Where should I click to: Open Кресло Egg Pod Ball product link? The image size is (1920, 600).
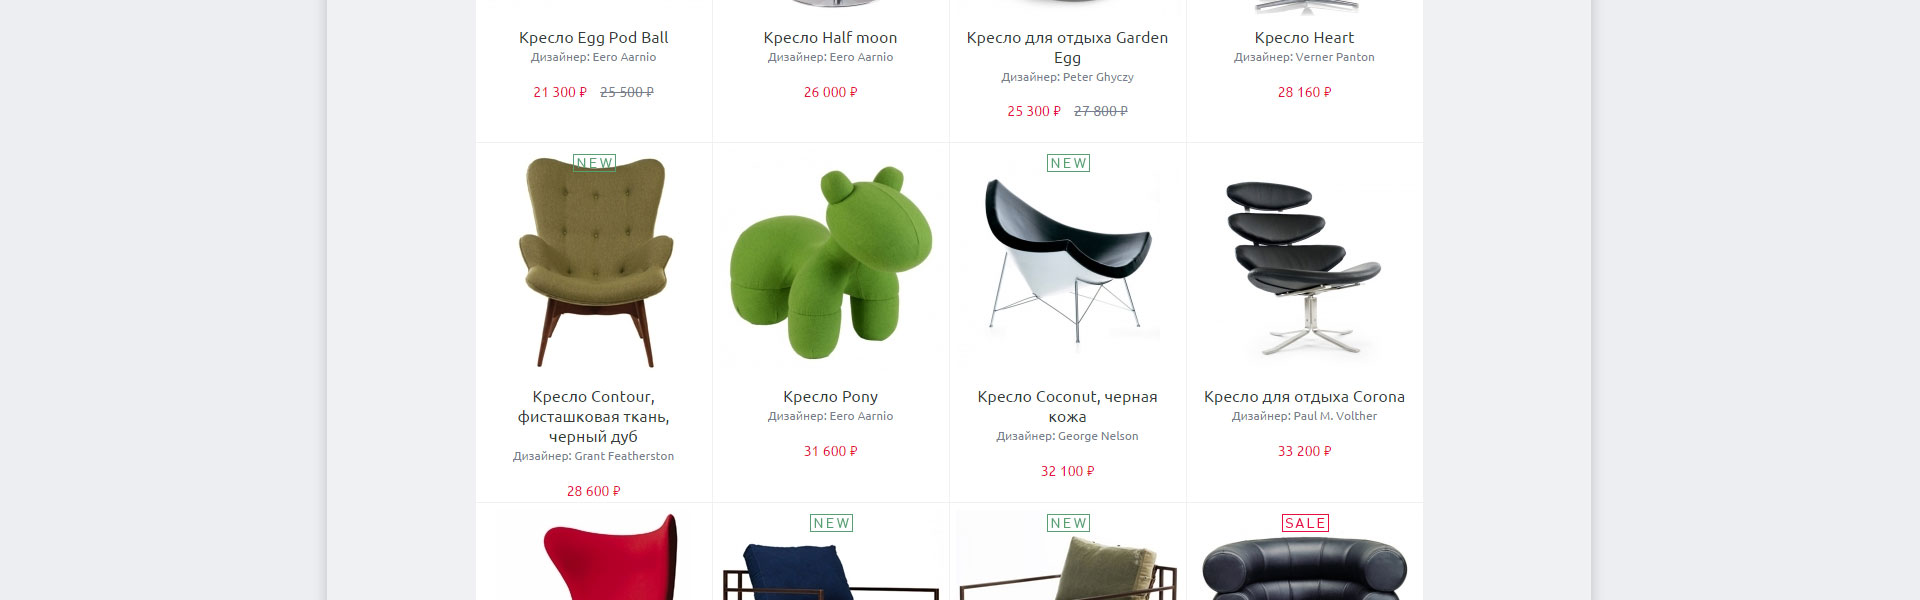[x=594, y=38]
